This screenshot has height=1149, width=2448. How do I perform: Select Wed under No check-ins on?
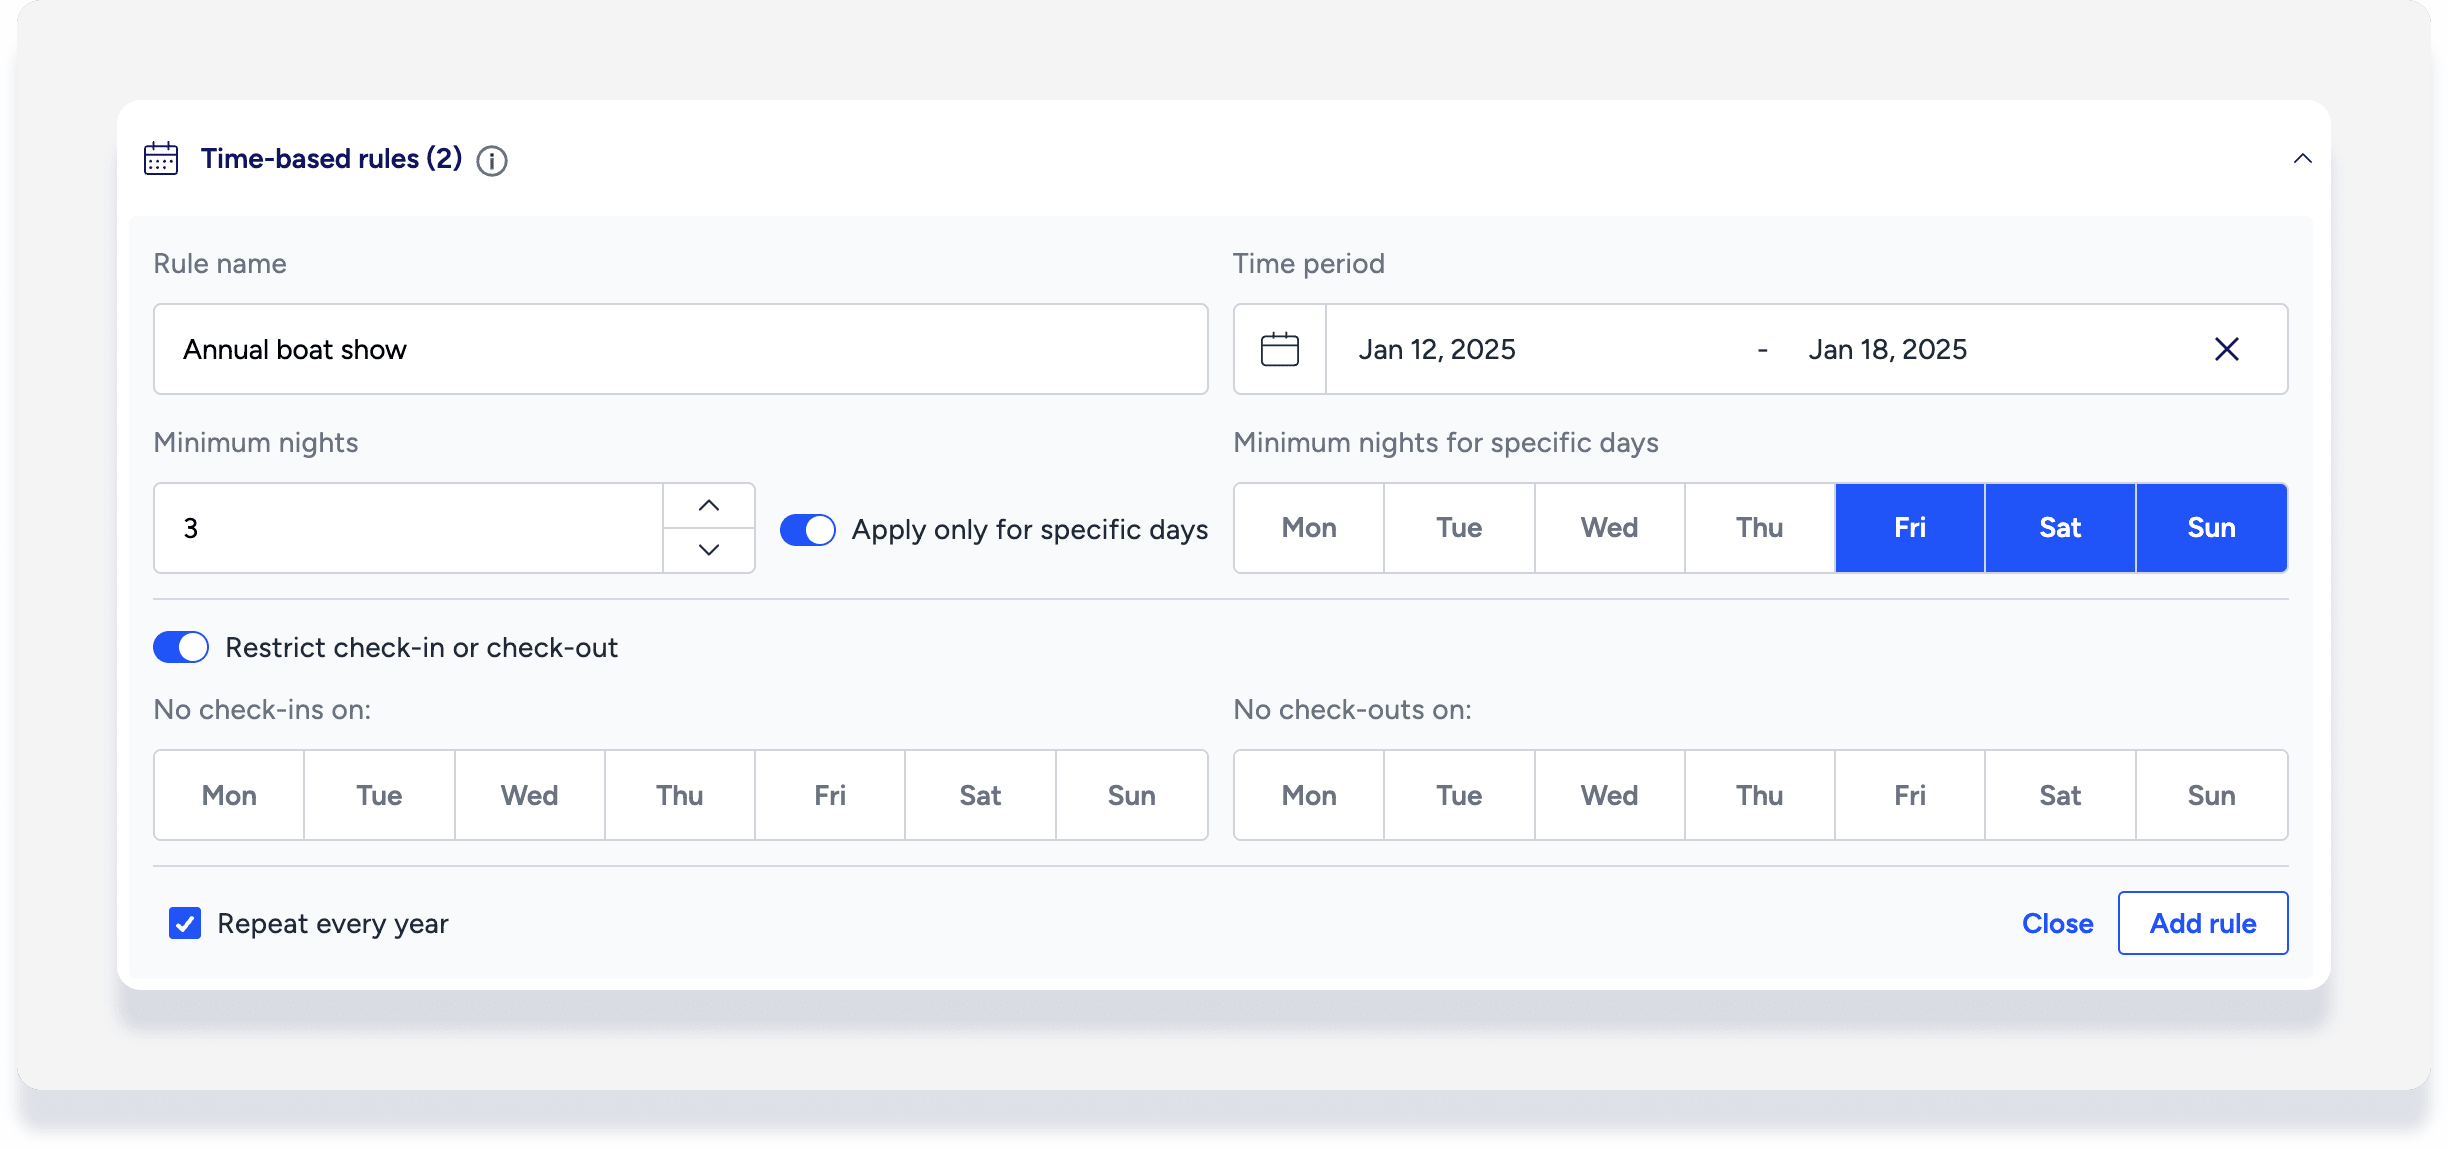click(x=529, y=795)
